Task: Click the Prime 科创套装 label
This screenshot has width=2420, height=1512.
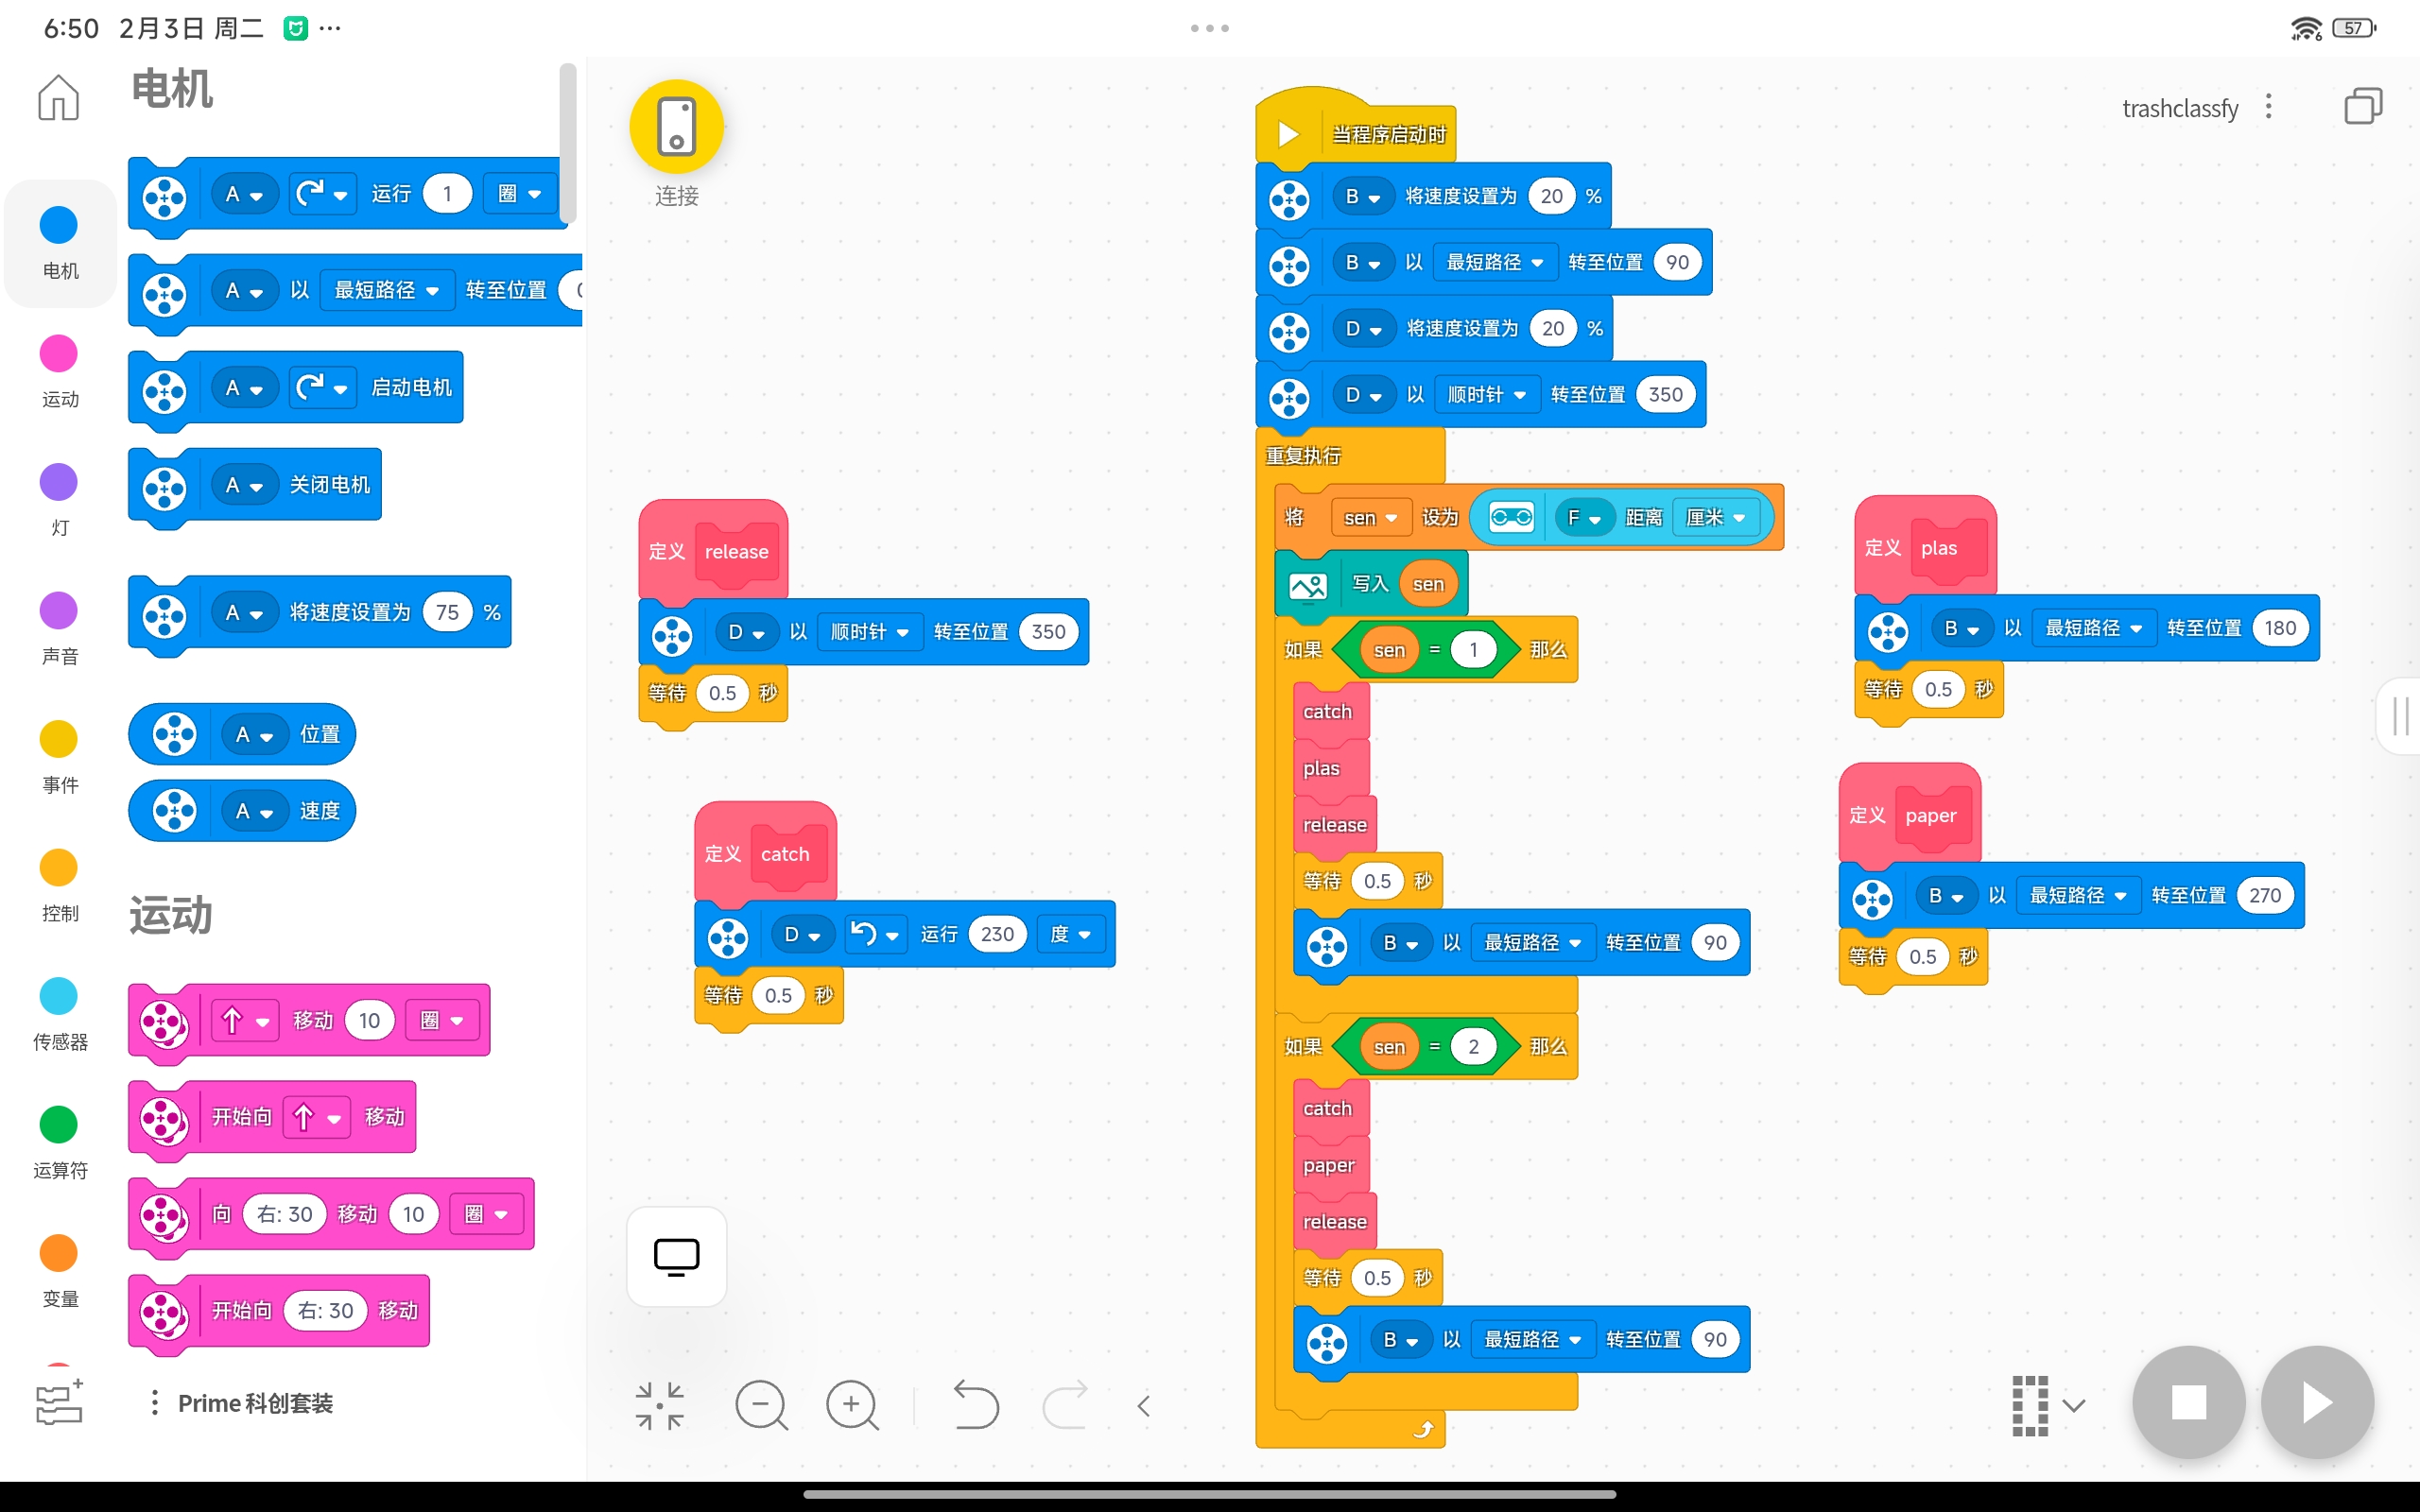Action: pos(255,1403)
